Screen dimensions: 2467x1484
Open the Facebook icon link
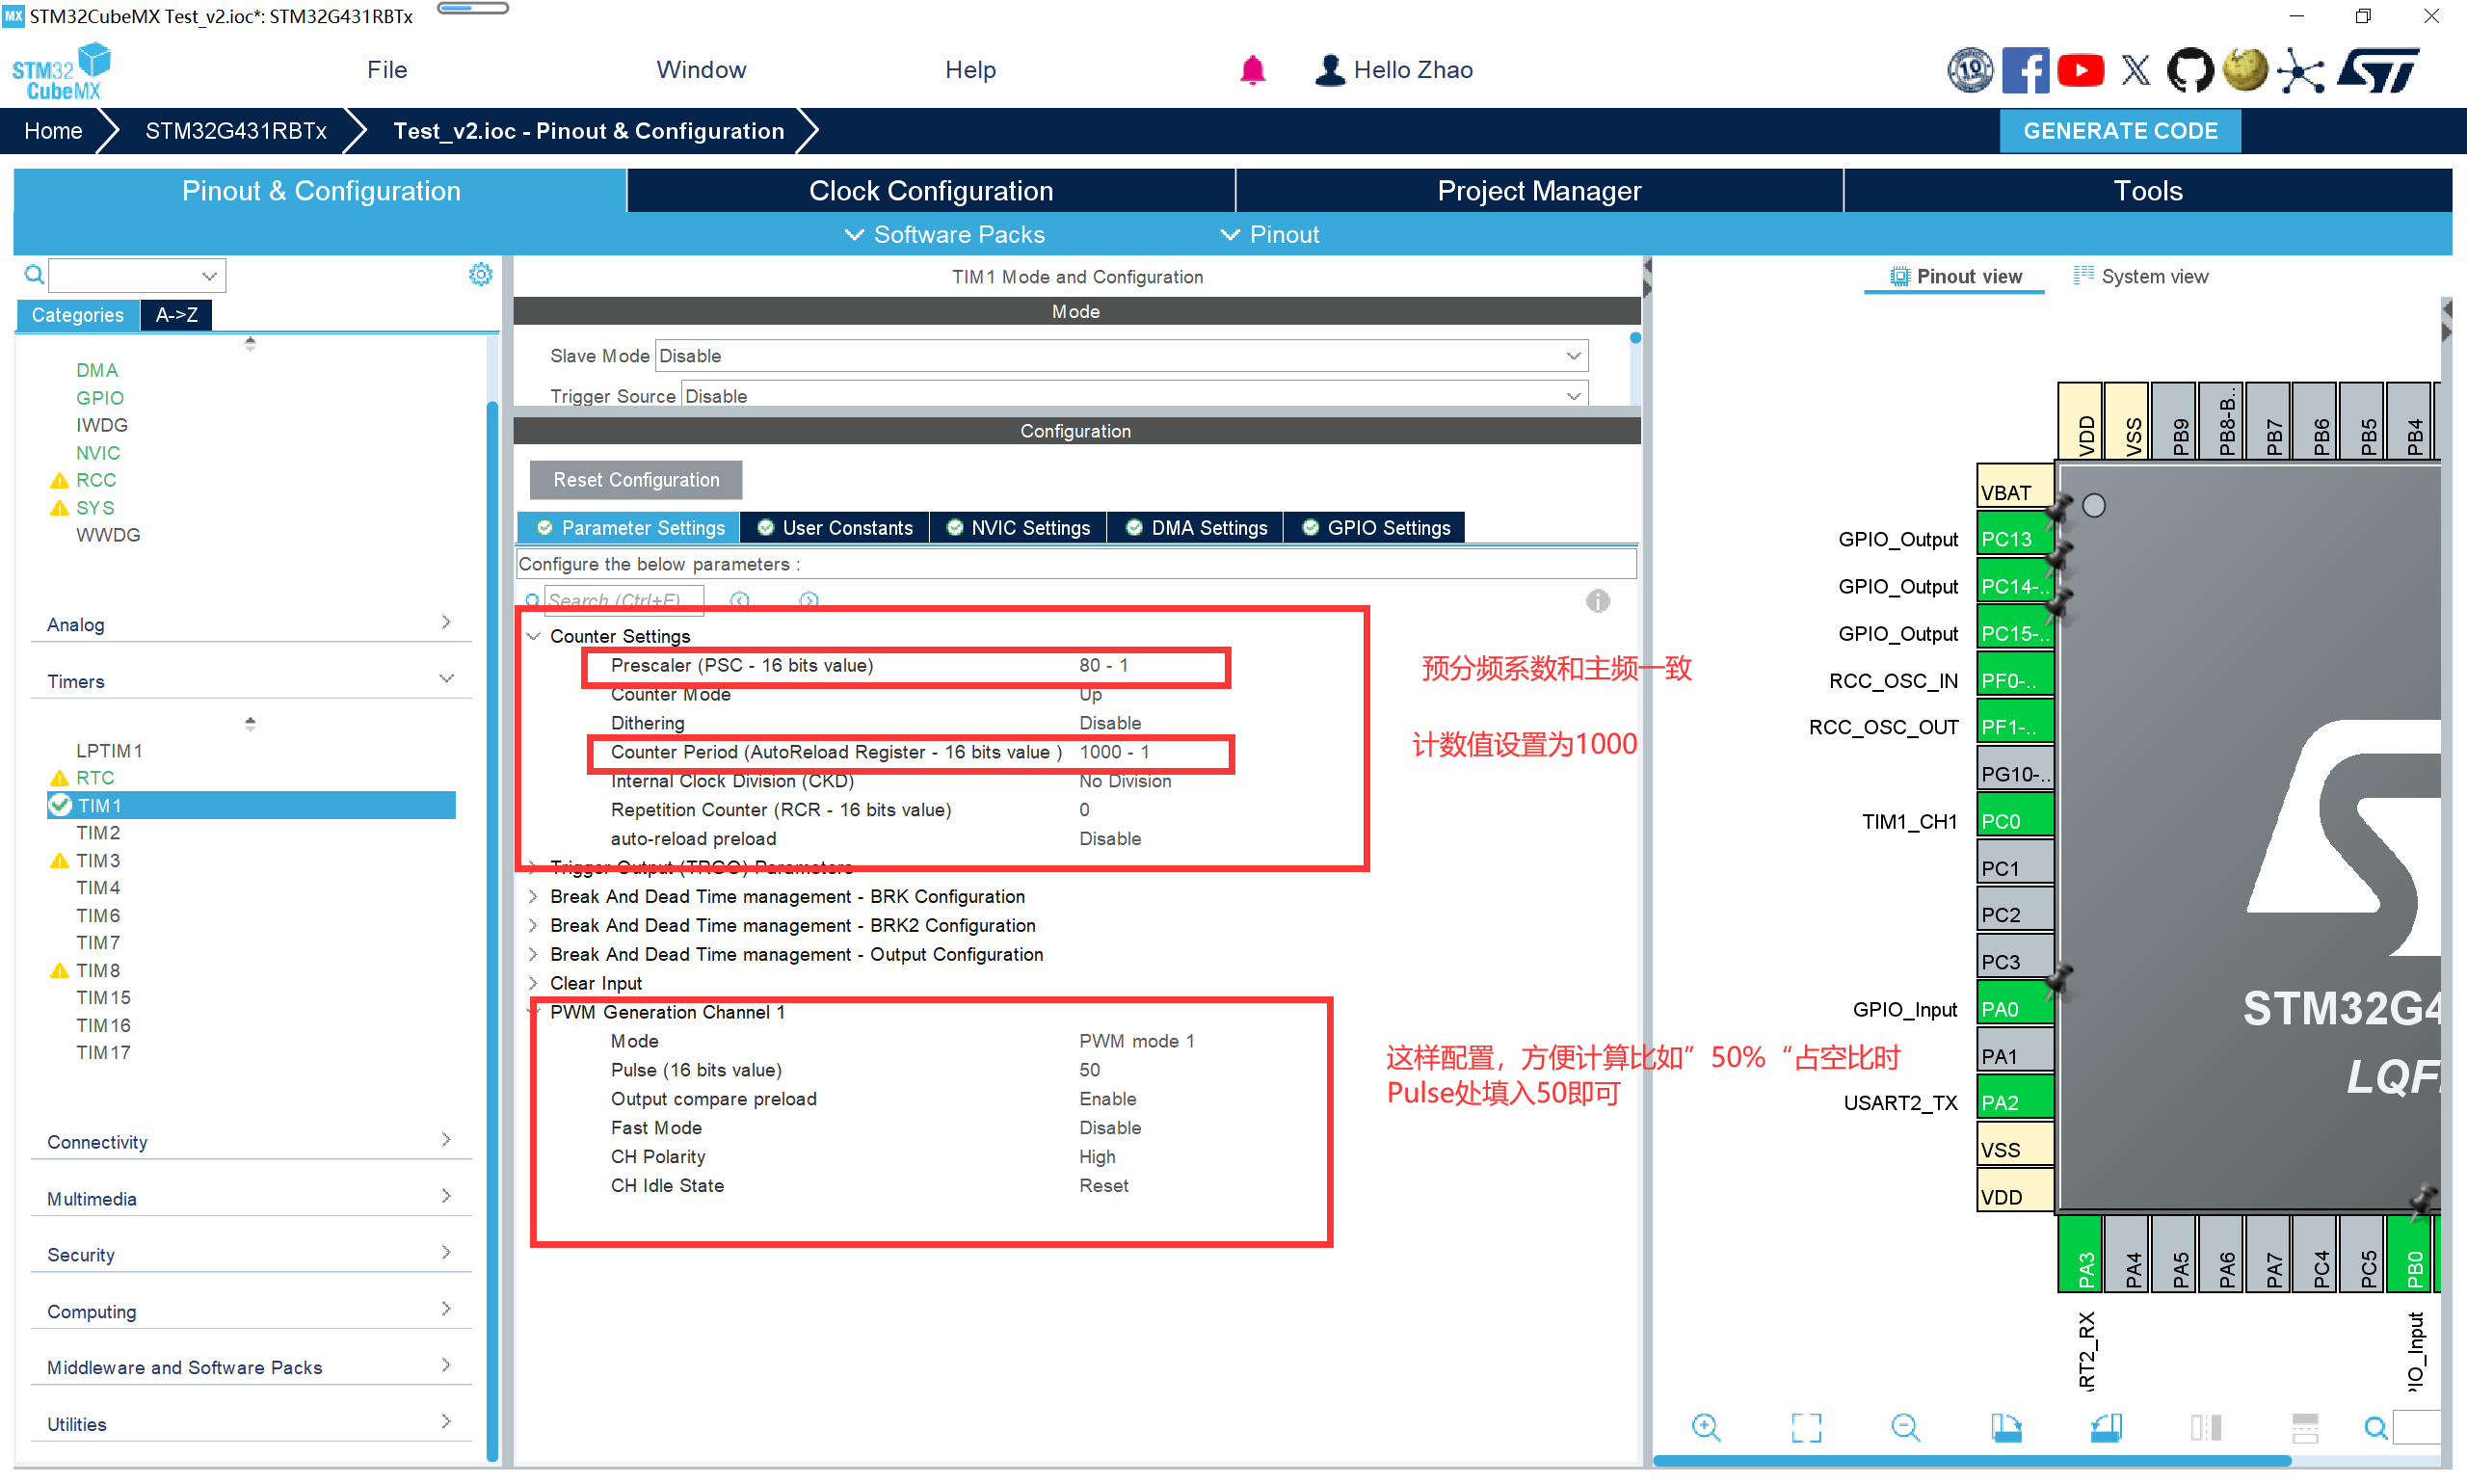click(2025, 70)
